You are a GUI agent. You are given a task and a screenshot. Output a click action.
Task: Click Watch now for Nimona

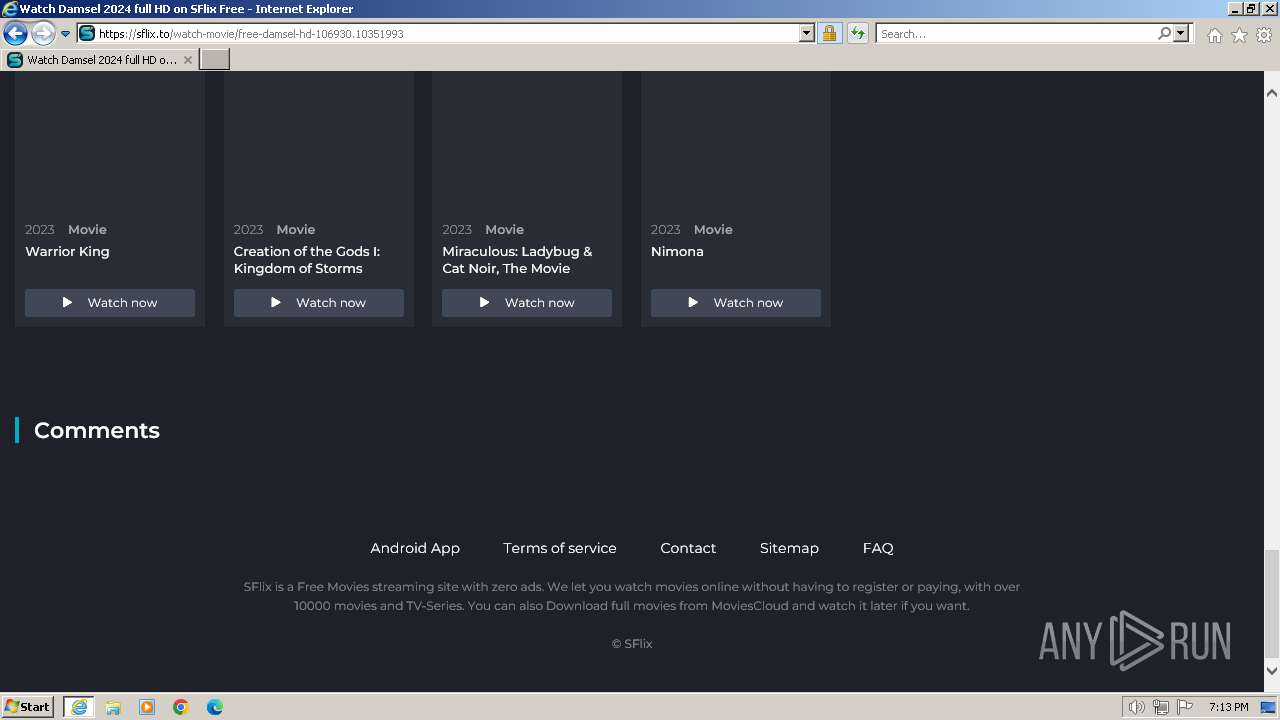tap(736, 303)
